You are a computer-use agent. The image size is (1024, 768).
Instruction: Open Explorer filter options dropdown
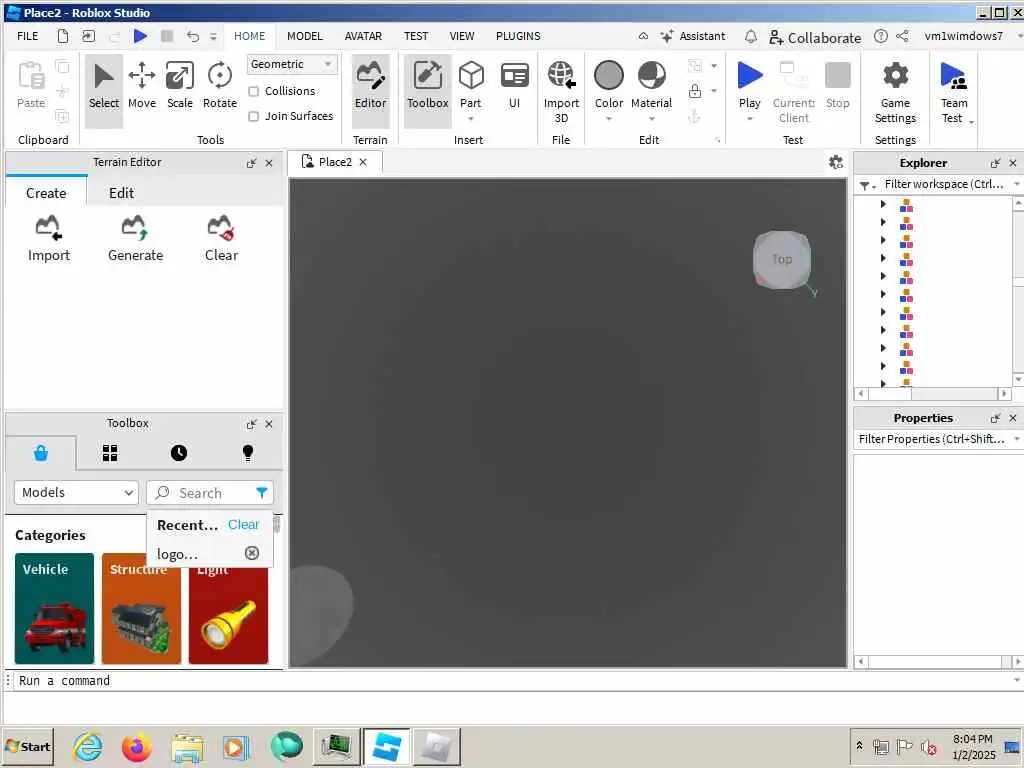coord(867,185)
